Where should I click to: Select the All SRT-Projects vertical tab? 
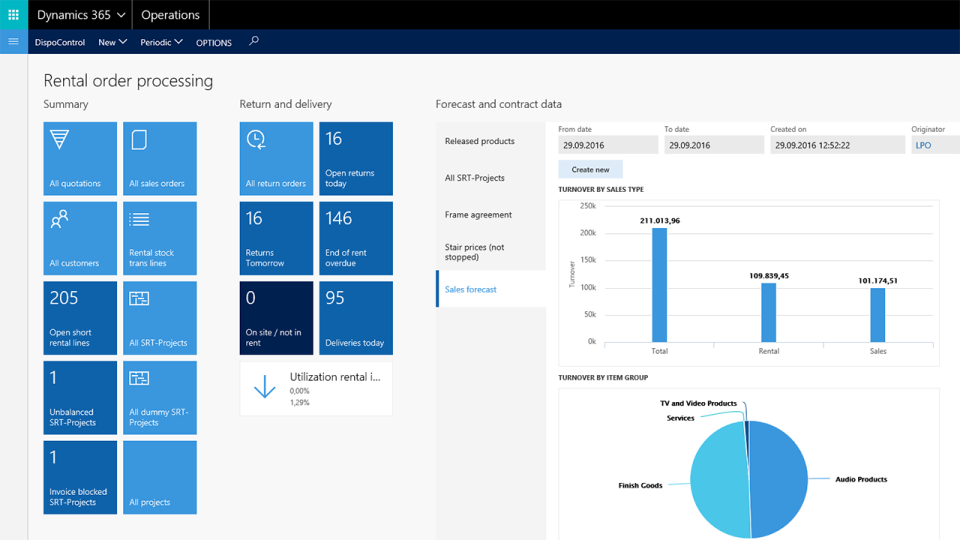tap(491, 178)
